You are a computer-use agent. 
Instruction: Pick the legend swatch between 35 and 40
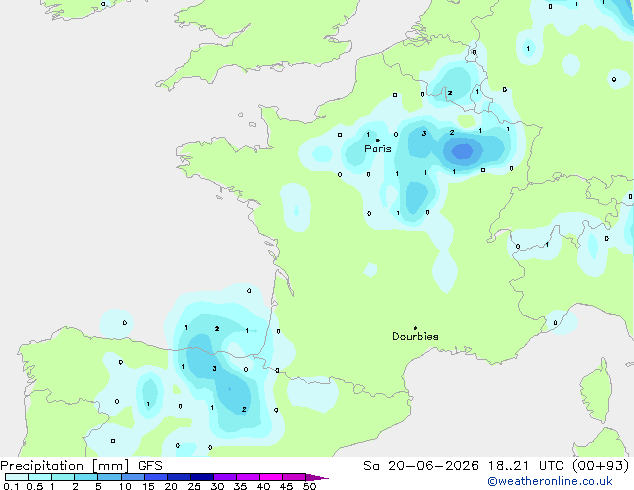point(247,477)
